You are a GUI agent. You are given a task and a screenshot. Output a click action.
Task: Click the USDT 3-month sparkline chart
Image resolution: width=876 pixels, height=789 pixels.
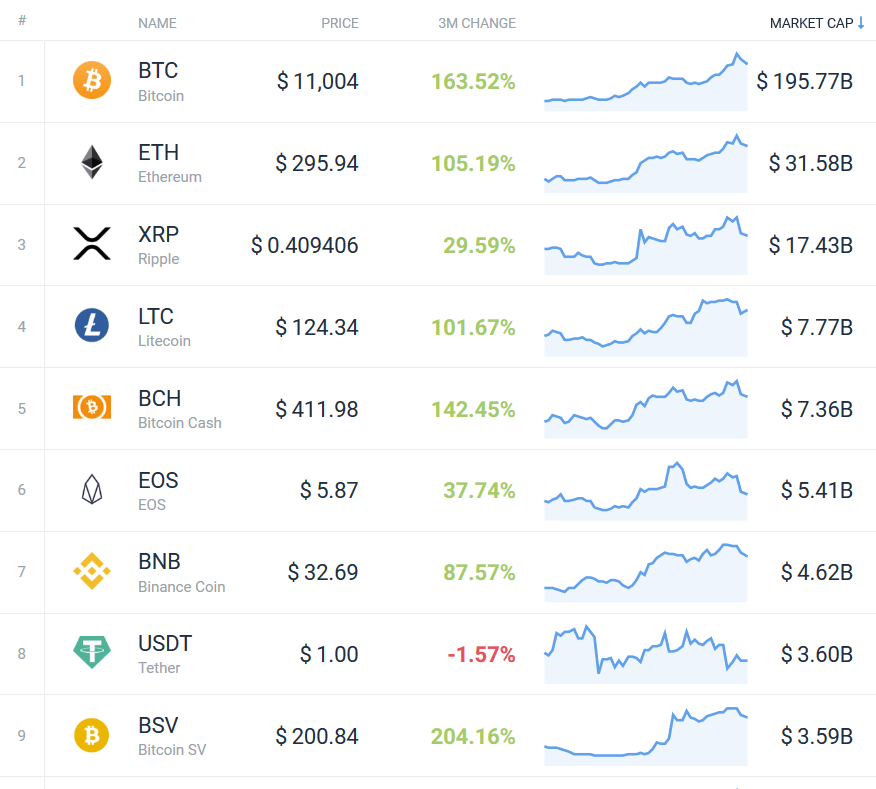tap(646, 654)
